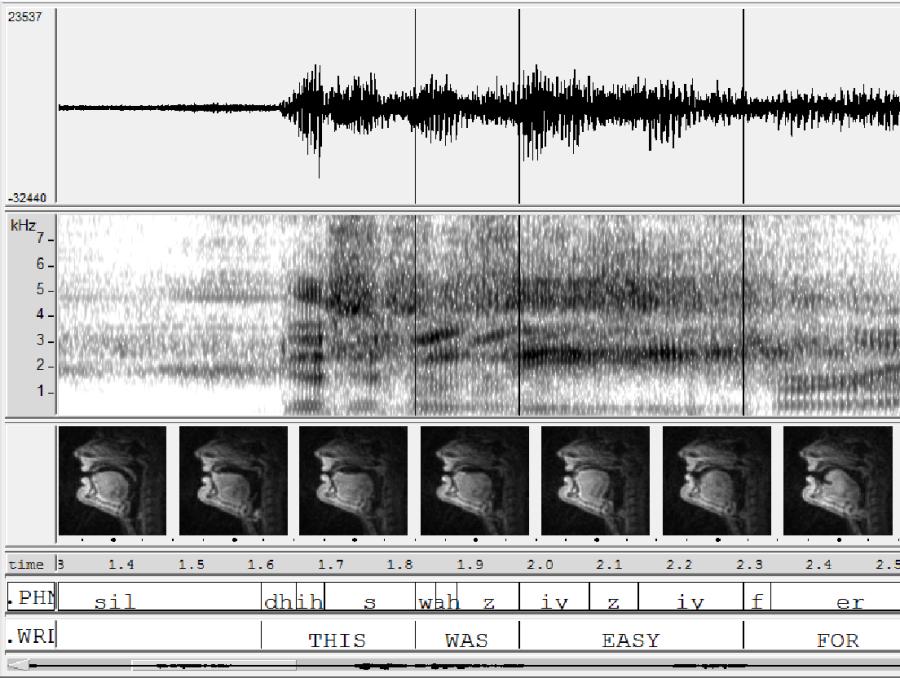900x678 pixels.
Task: Select the 's' phoneme segment in THIS
Action: [370, 601]
